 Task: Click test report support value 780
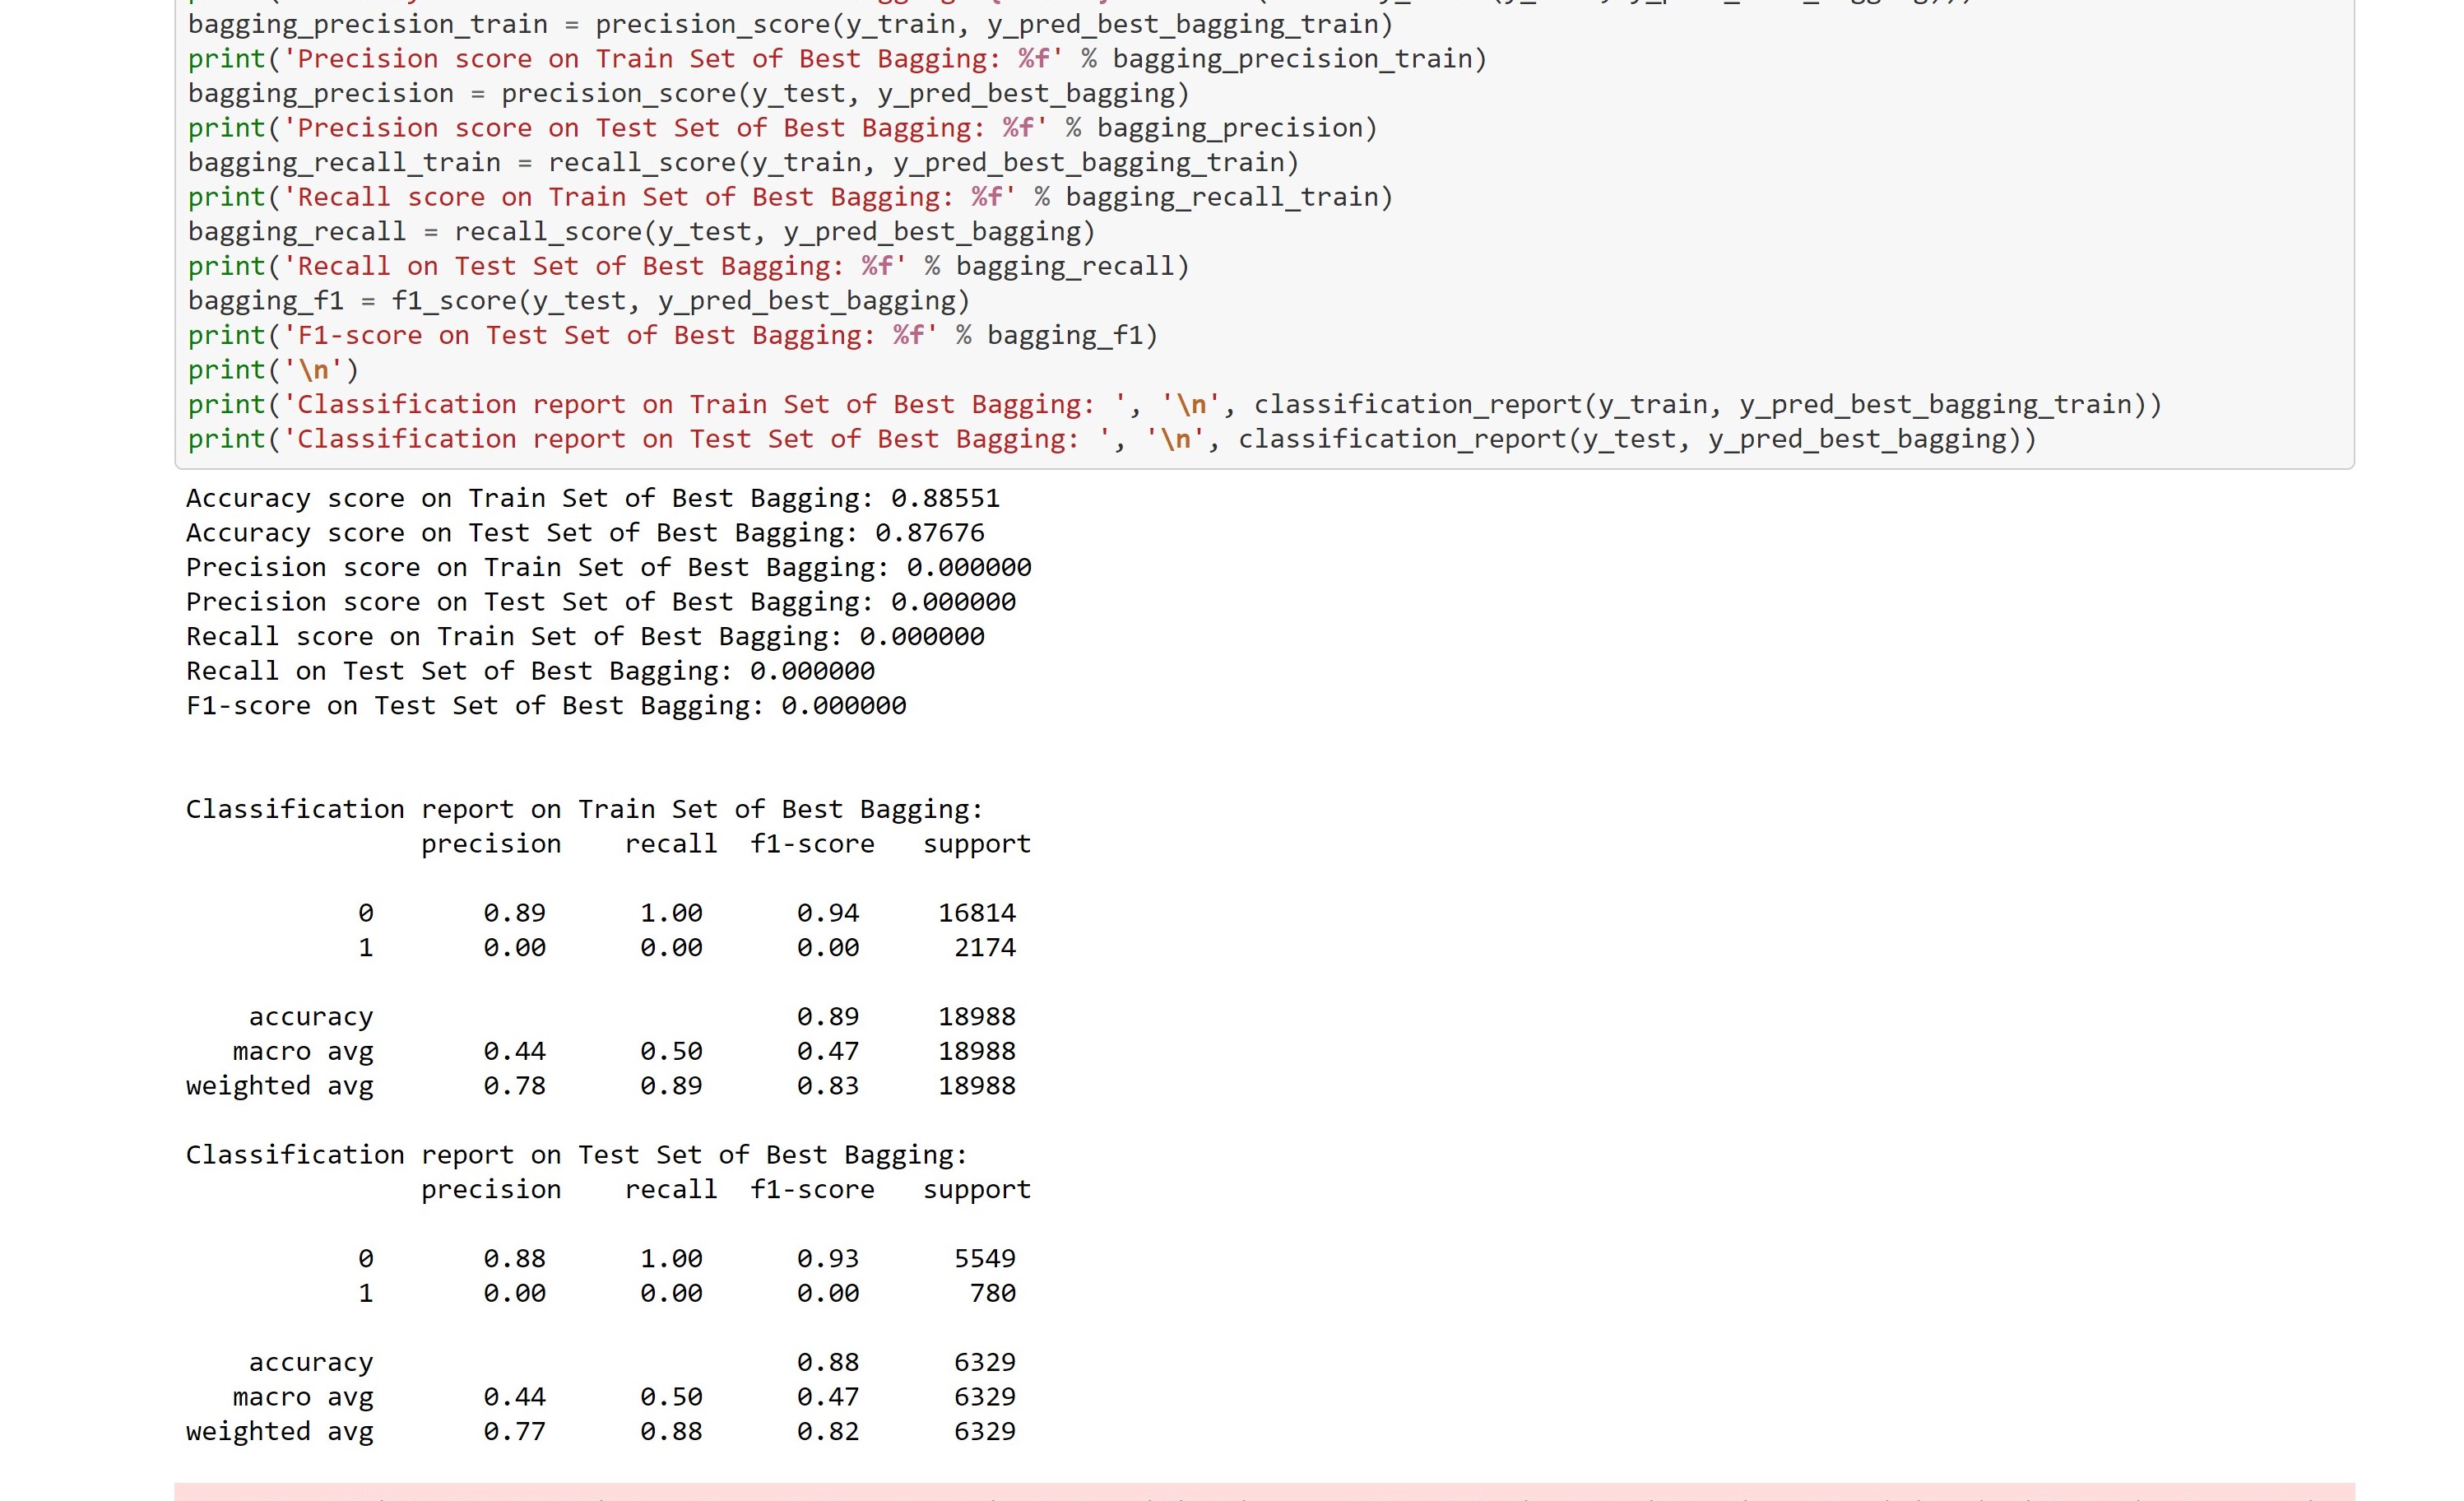click(x=992, y=1294)
